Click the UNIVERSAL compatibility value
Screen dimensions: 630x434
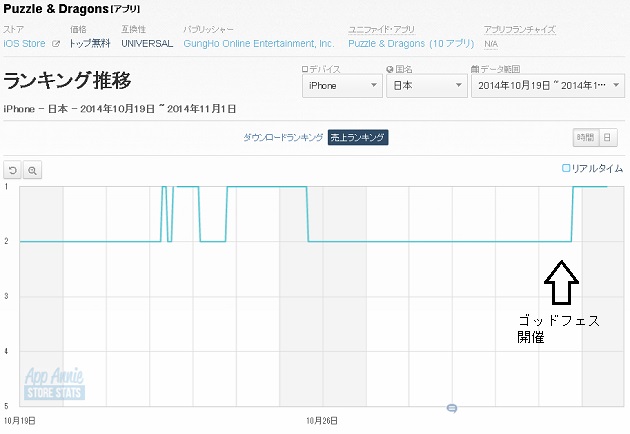pos(147,43)
